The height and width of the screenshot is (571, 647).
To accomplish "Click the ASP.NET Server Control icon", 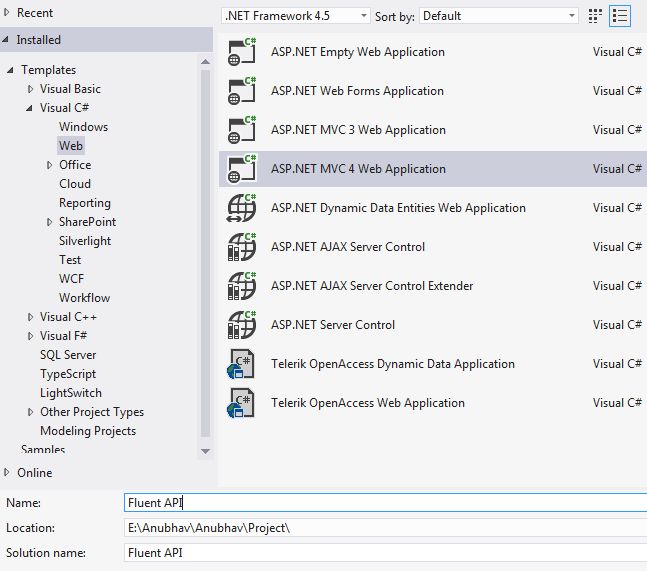I will coord(243,326).
